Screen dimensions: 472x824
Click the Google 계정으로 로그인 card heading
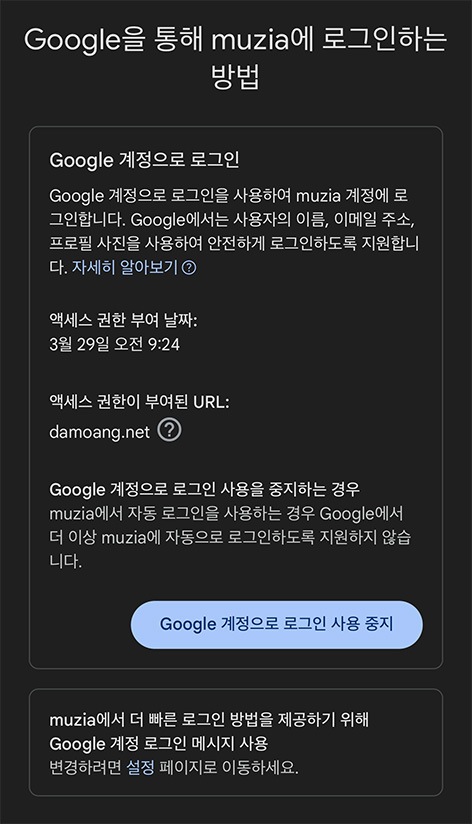click(x=144, y=160)
